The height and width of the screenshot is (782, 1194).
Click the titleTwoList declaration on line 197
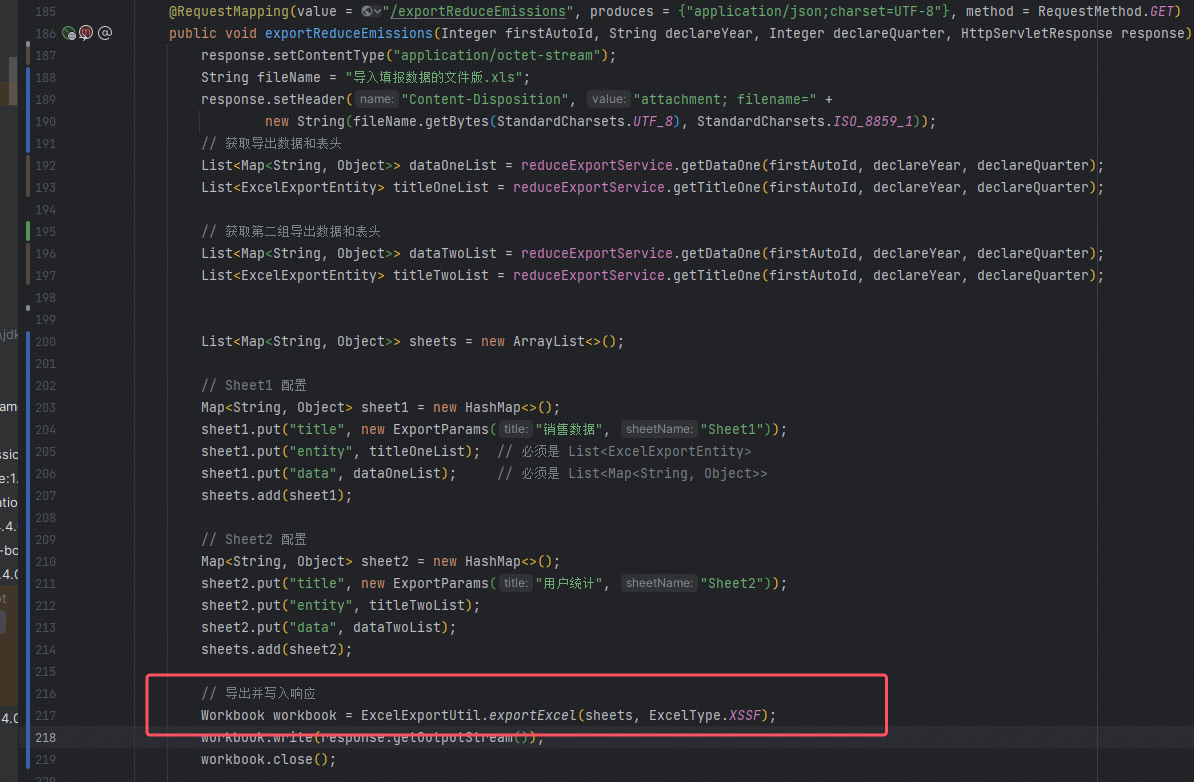pos(441,276)
